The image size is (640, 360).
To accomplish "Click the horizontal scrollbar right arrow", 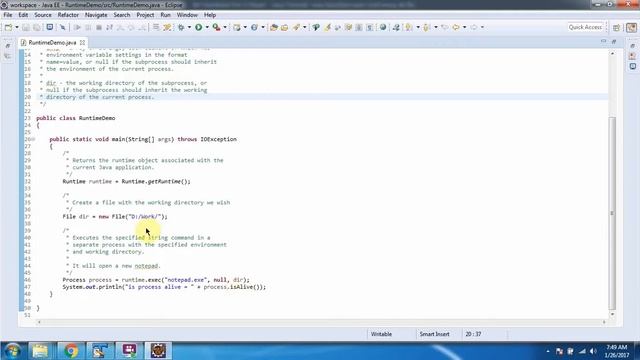I will (604, 322).
